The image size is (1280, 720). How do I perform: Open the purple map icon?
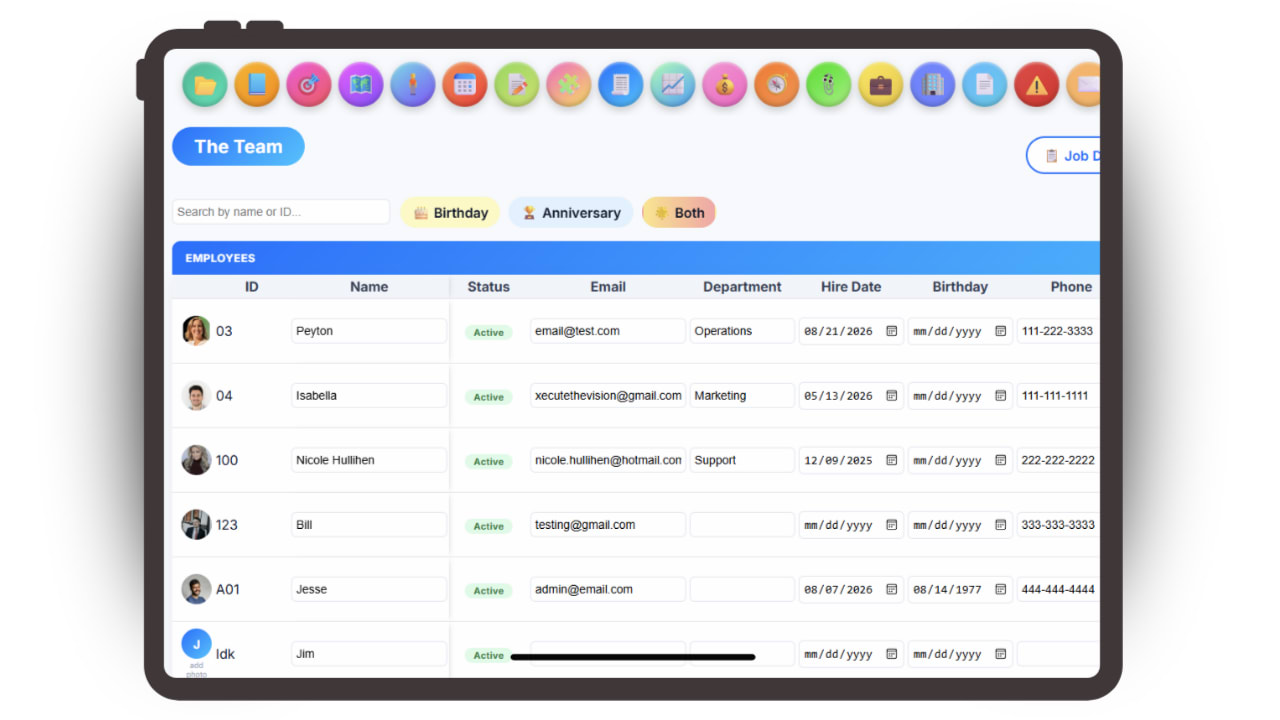pos(361,85)
